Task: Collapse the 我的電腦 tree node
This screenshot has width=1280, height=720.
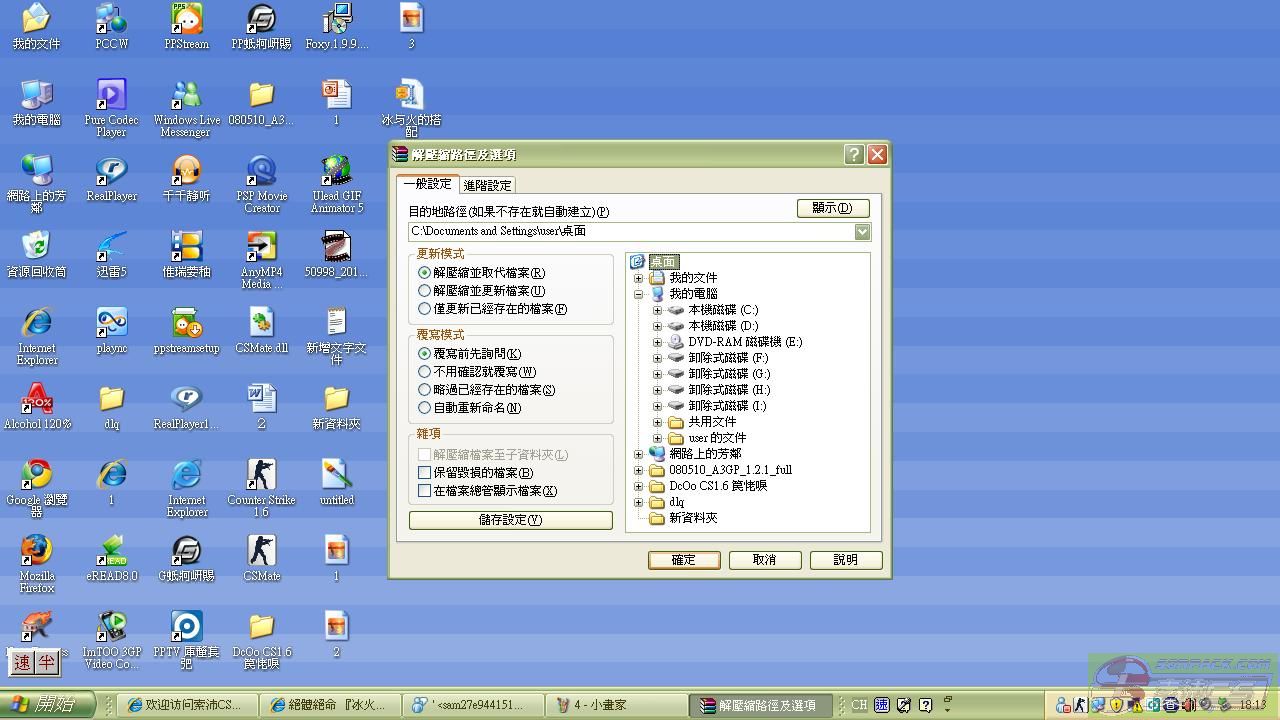Action: coord(639,294)
